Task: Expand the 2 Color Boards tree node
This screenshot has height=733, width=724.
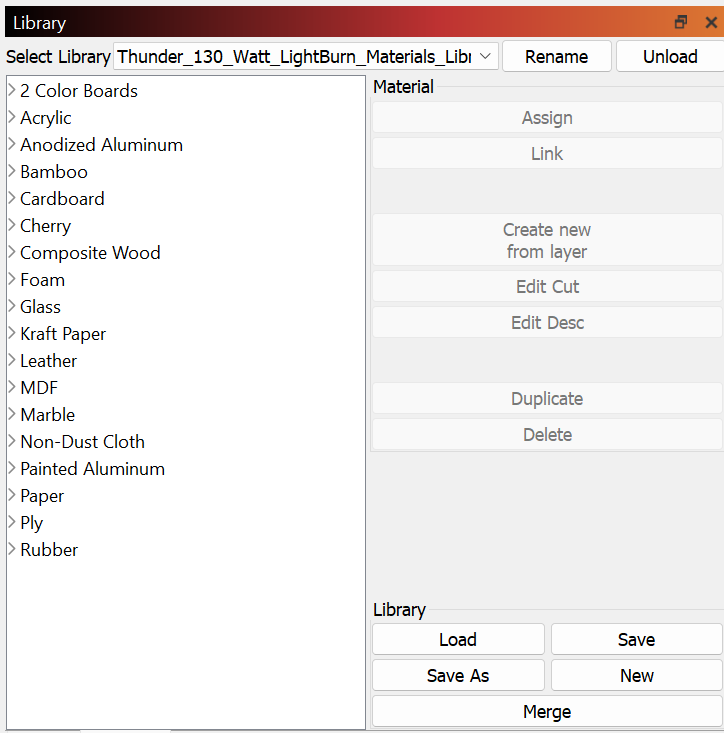Action: tap(12, 91)
